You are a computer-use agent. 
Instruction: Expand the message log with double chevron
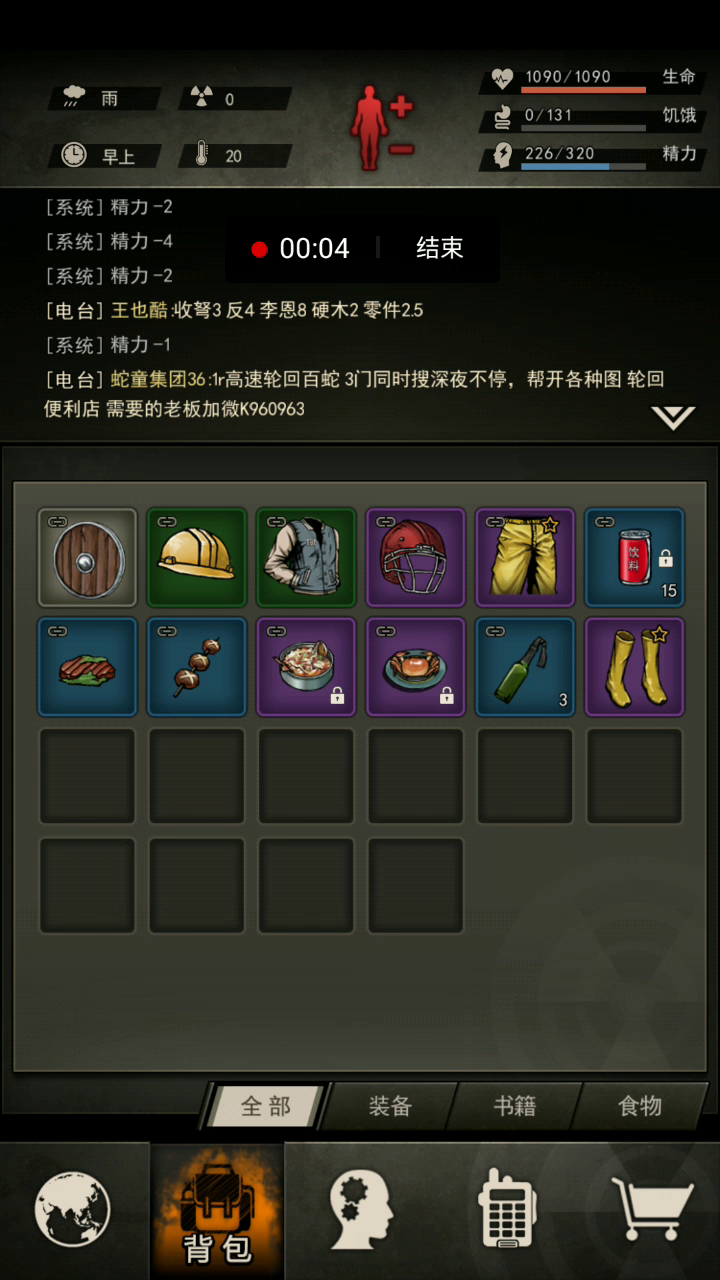(673, 416)
